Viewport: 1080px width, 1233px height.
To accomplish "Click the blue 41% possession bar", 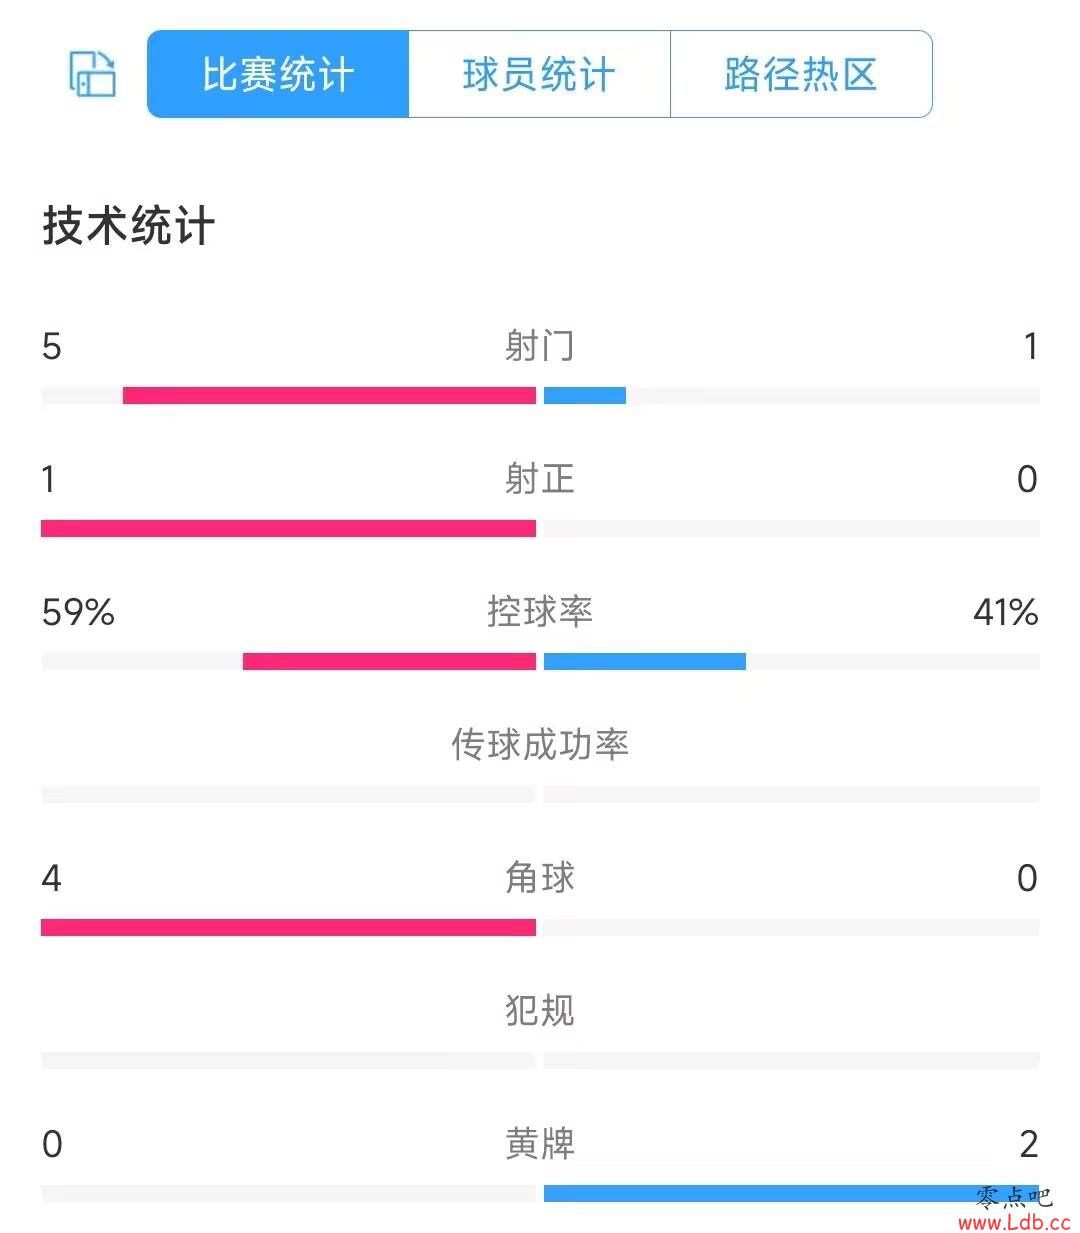I will click(x=645, y=661).
